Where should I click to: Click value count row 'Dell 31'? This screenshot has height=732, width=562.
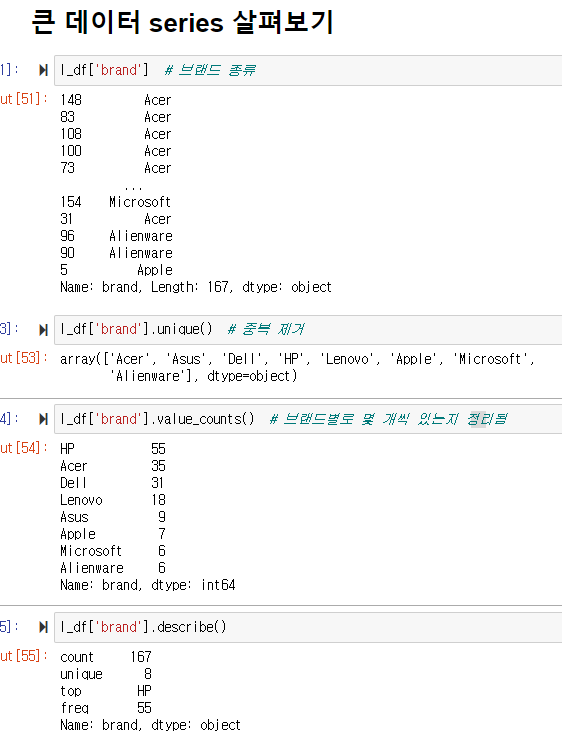[113, 483]
